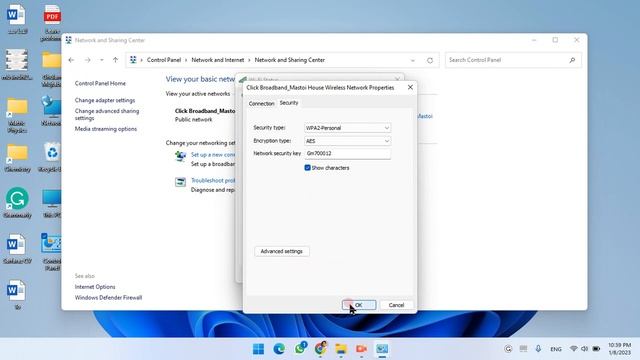
Task: Select the Control Panel desktop shortcut
Action: [x=51, y=252]
